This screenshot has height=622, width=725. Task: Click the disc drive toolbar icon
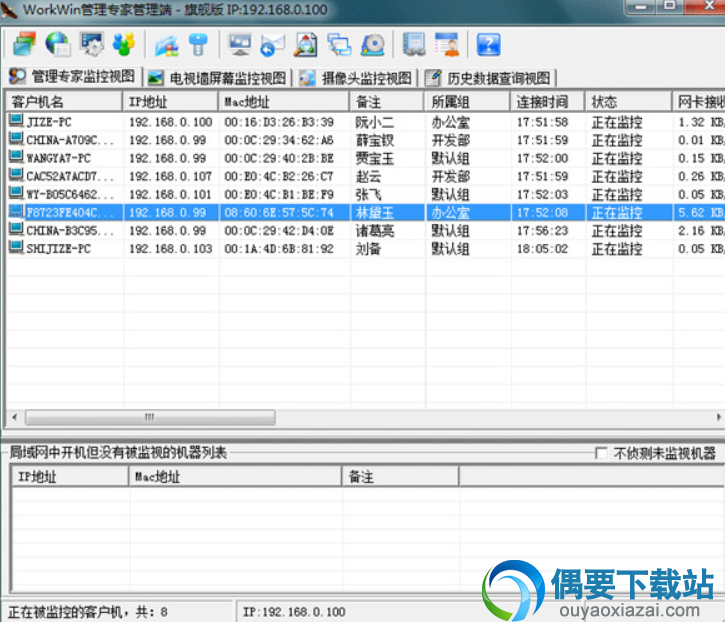click(373, 45)
